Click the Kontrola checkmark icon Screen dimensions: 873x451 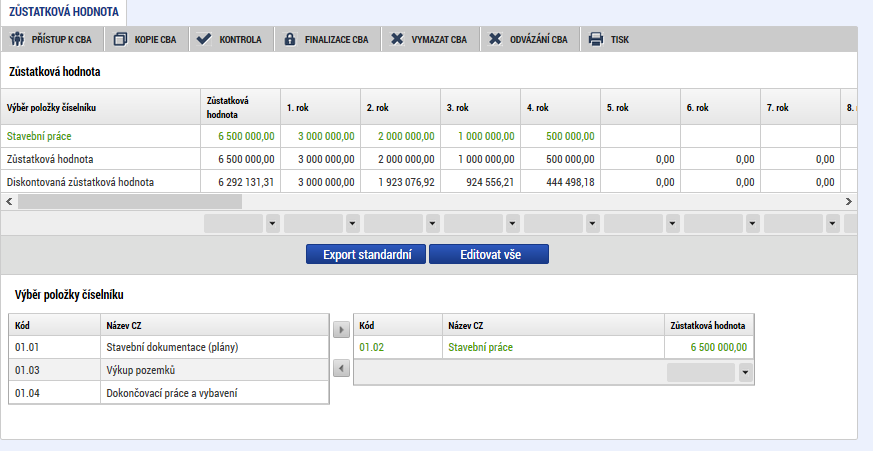click(x=204, y=39)
